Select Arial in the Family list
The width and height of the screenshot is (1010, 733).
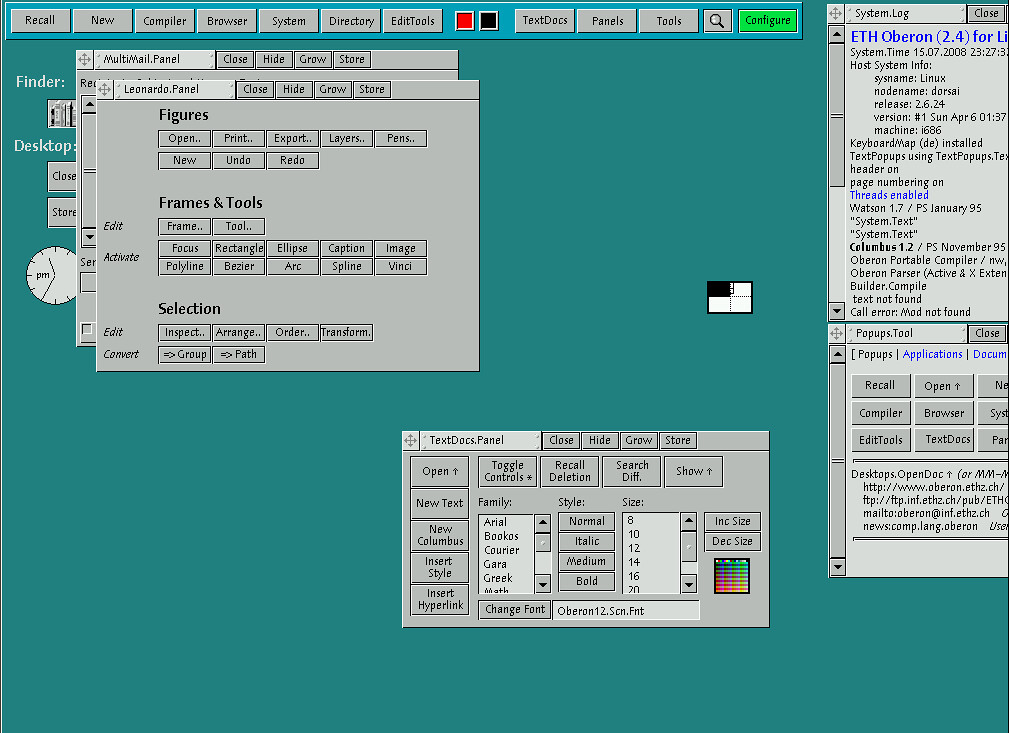coord(495,522)
